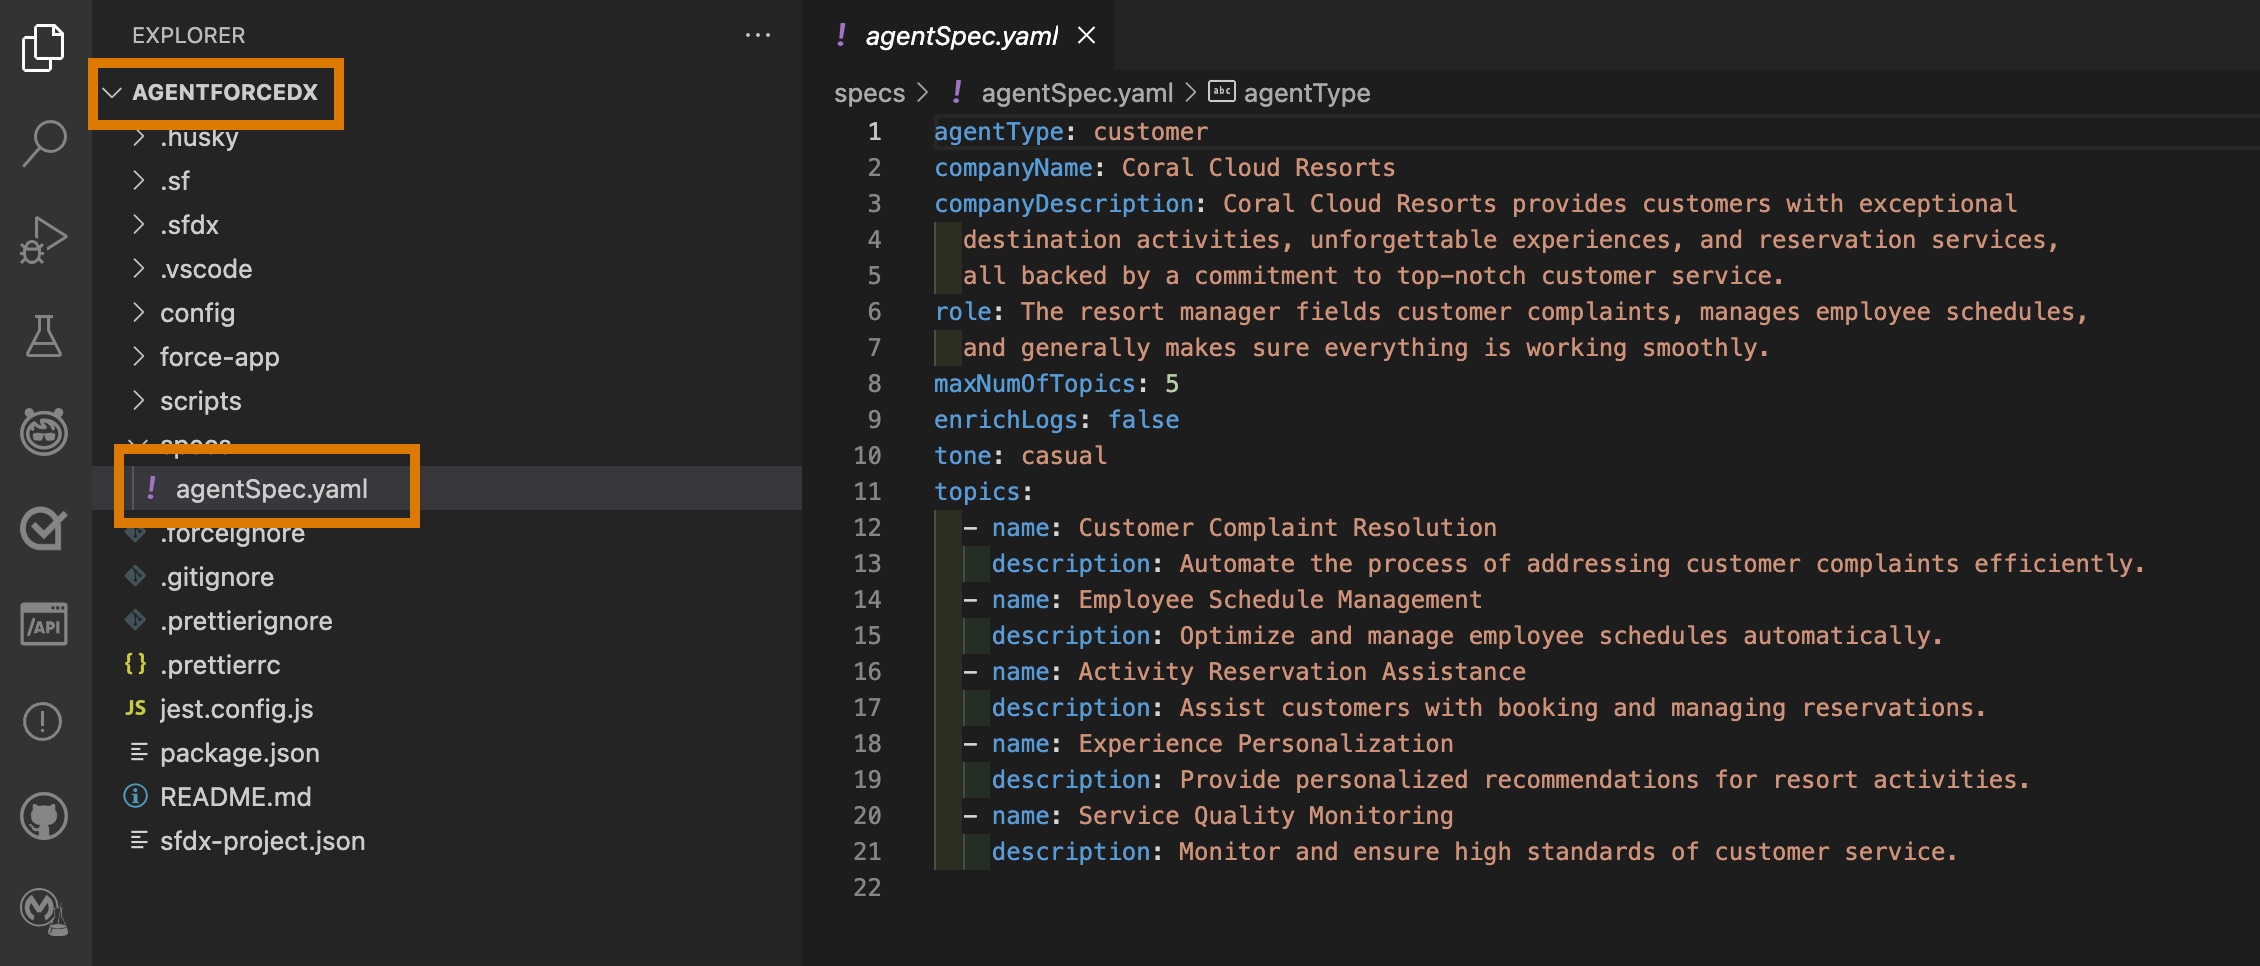Viewport: 2260px width, 966px height.
Task: Open the MuleSoft beaker icon view
Action: (x=43, y=911)
